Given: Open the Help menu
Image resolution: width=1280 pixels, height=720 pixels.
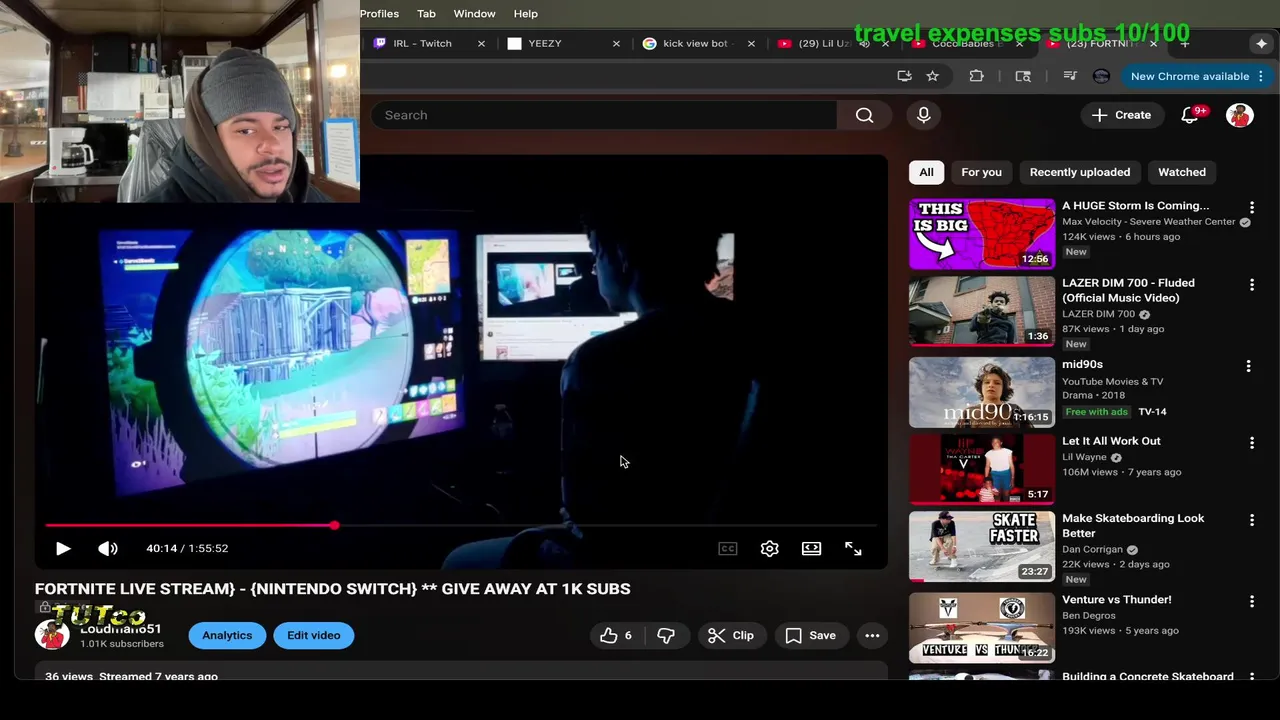Looking at the screenshot, I should pos(526,14).
